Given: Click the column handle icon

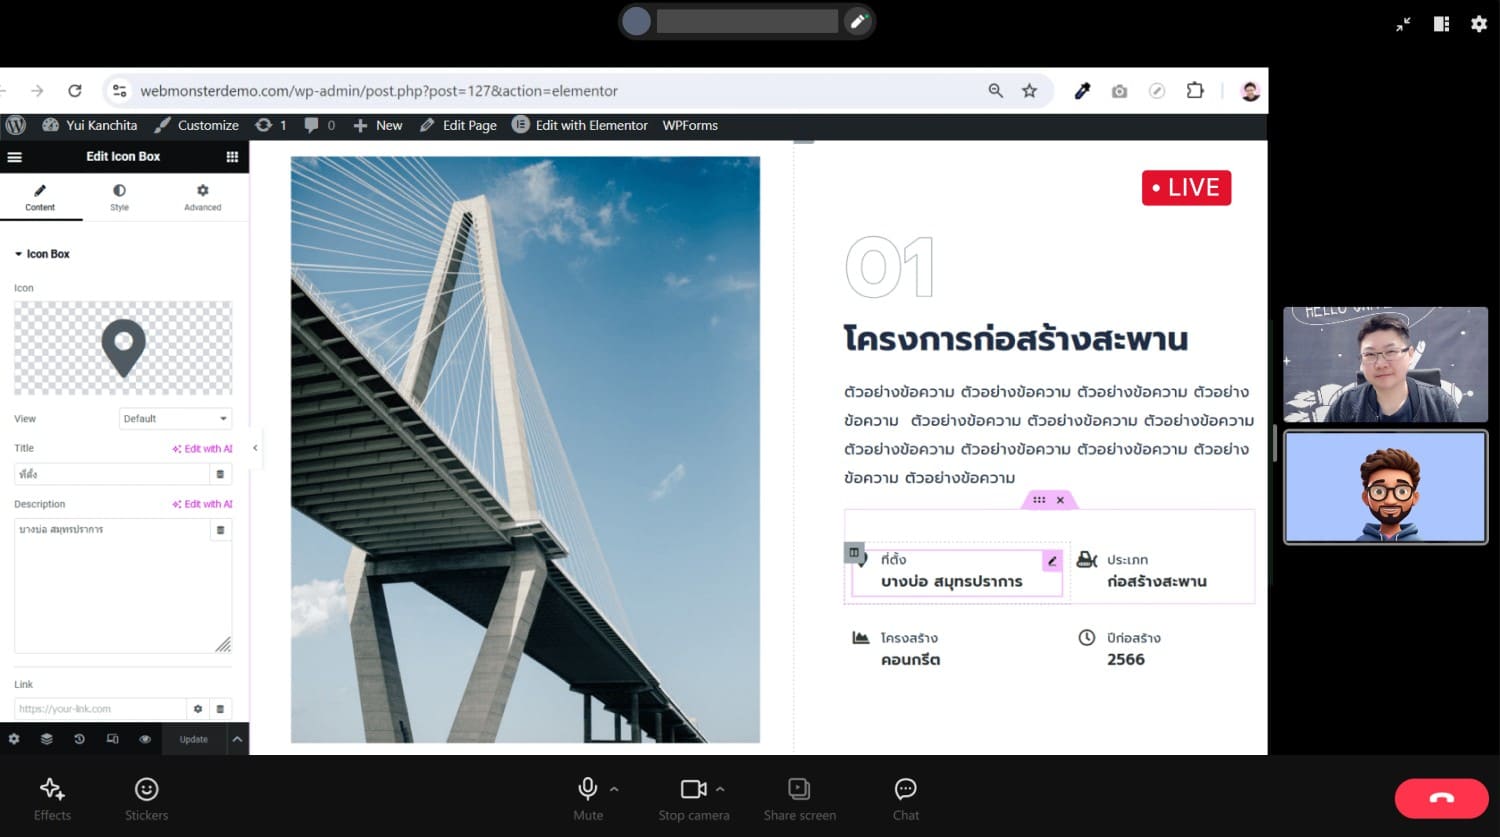Looking at the screenshot, I should pos(853,552).
